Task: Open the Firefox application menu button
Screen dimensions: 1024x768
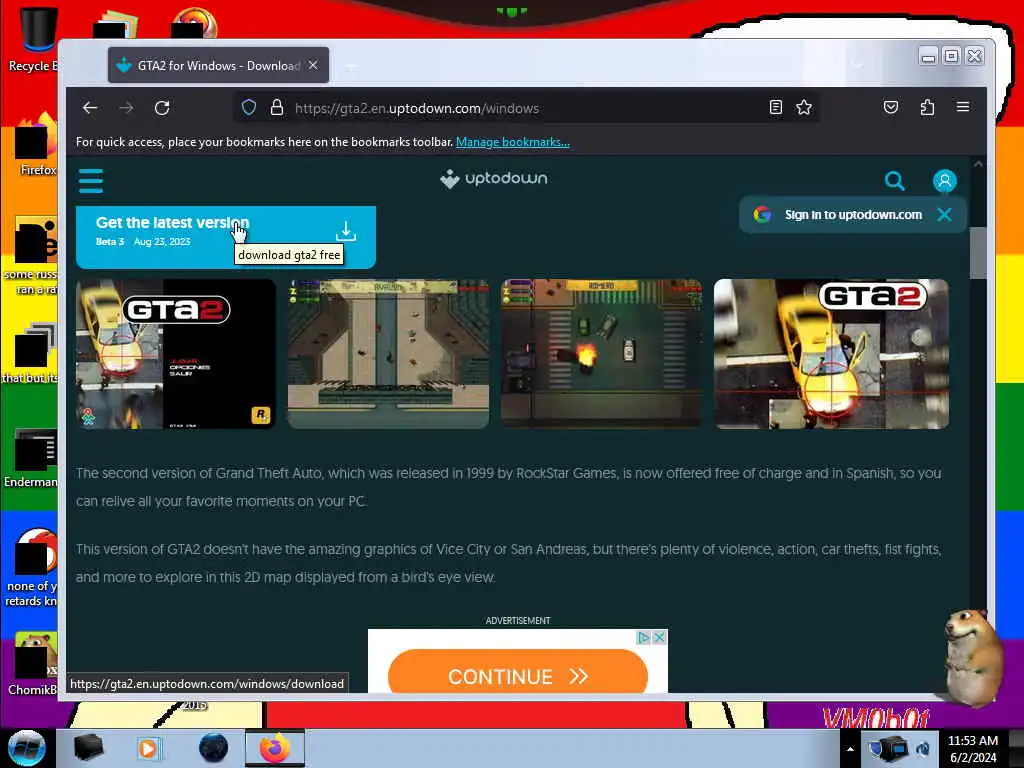Action: 963,107
